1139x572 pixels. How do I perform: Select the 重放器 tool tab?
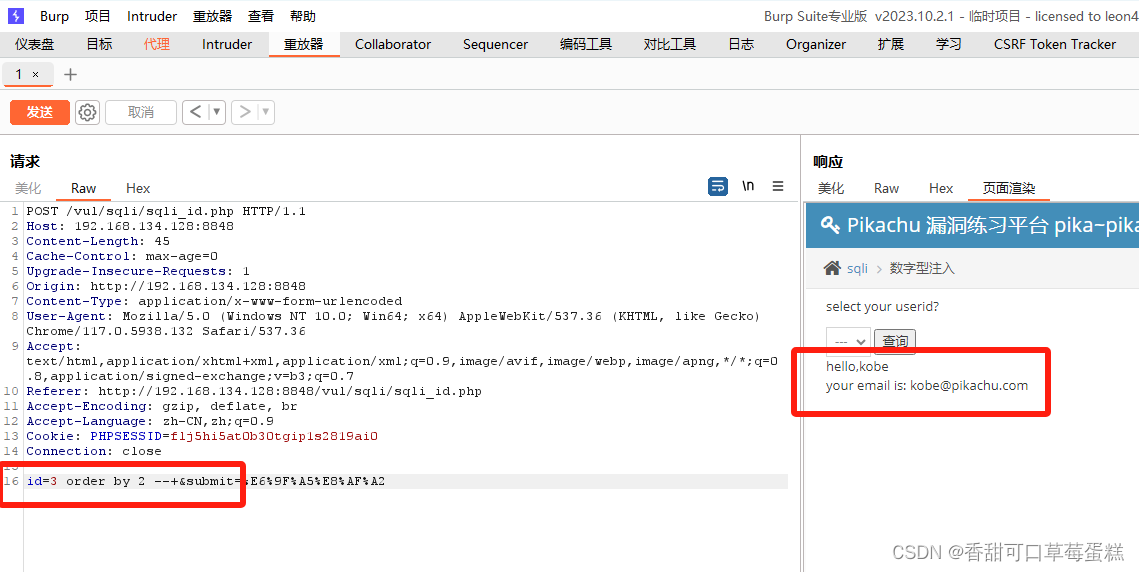(x=304, y=44)
